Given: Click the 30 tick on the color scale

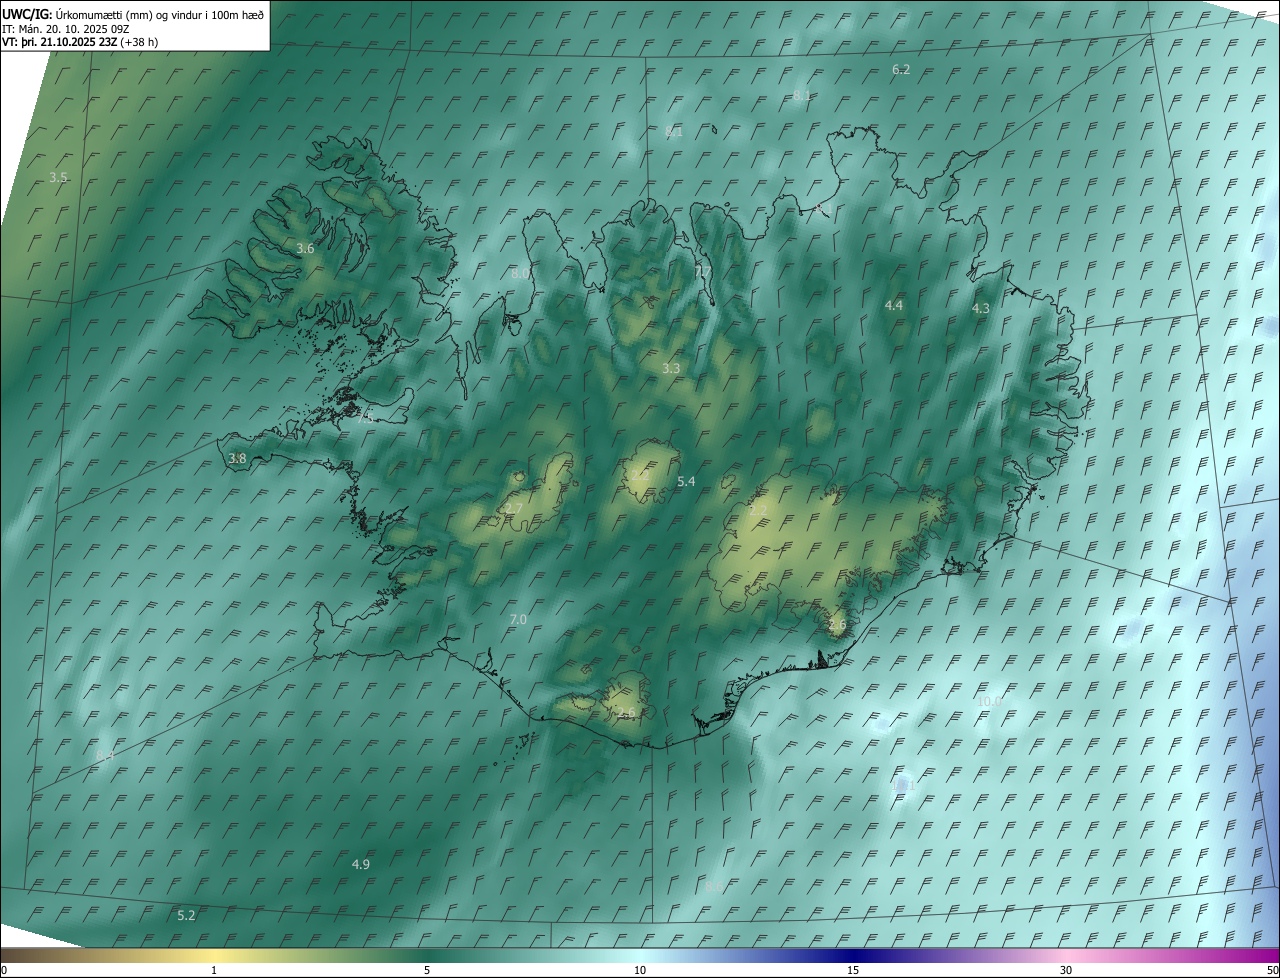Looking at the screenshot, I should (1066, 970).
